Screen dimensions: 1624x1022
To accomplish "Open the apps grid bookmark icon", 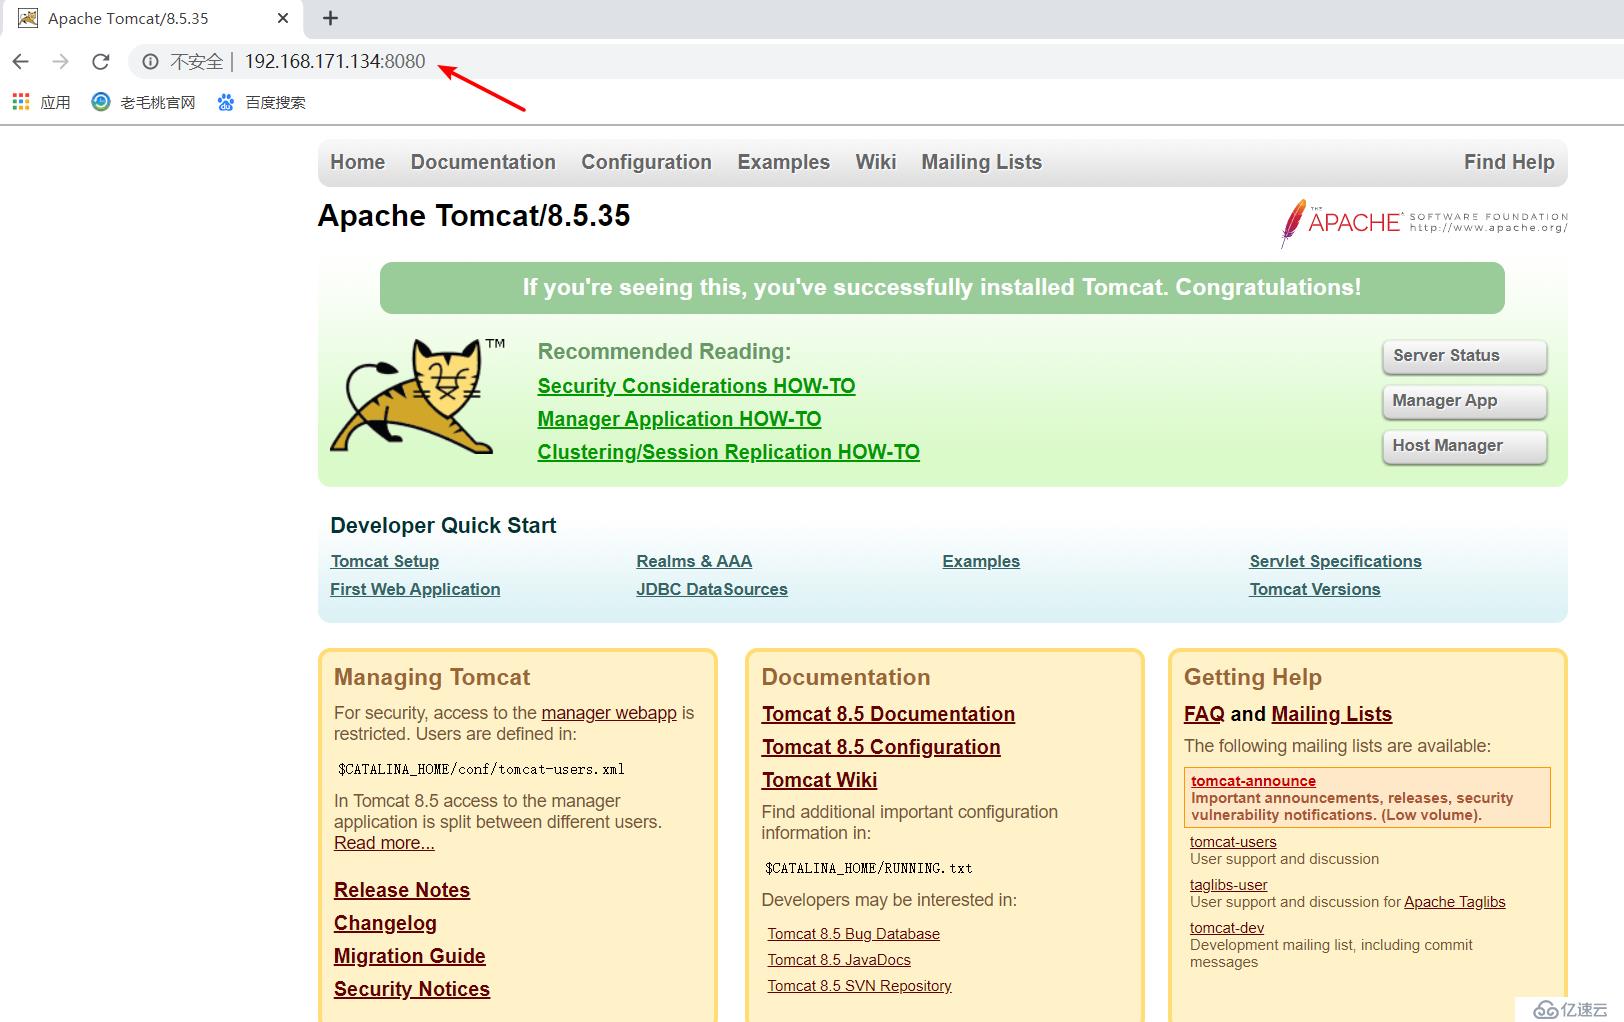I will (x=21, y=102).
